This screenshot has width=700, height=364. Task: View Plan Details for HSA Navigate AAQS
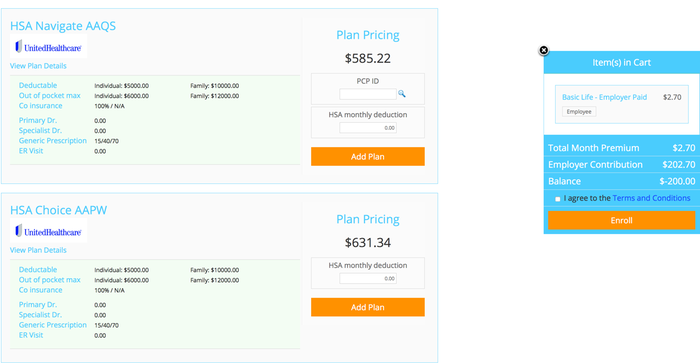click(38, 66)
